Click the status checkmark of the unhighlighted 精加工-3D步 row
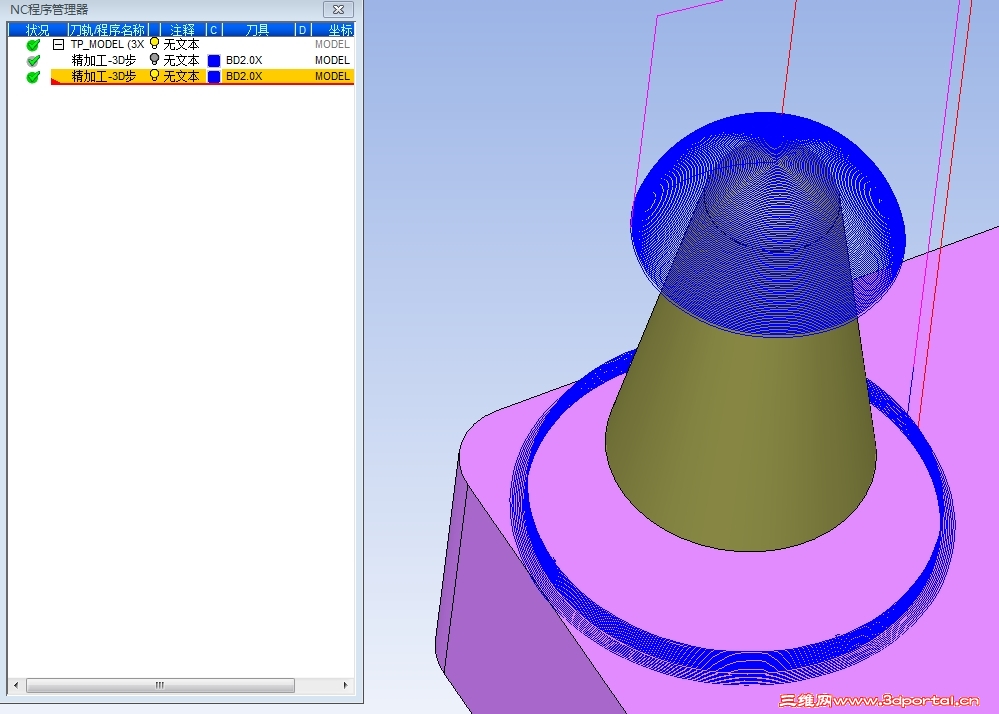This screenshot has height=714, width=999. tap(33, 61)
